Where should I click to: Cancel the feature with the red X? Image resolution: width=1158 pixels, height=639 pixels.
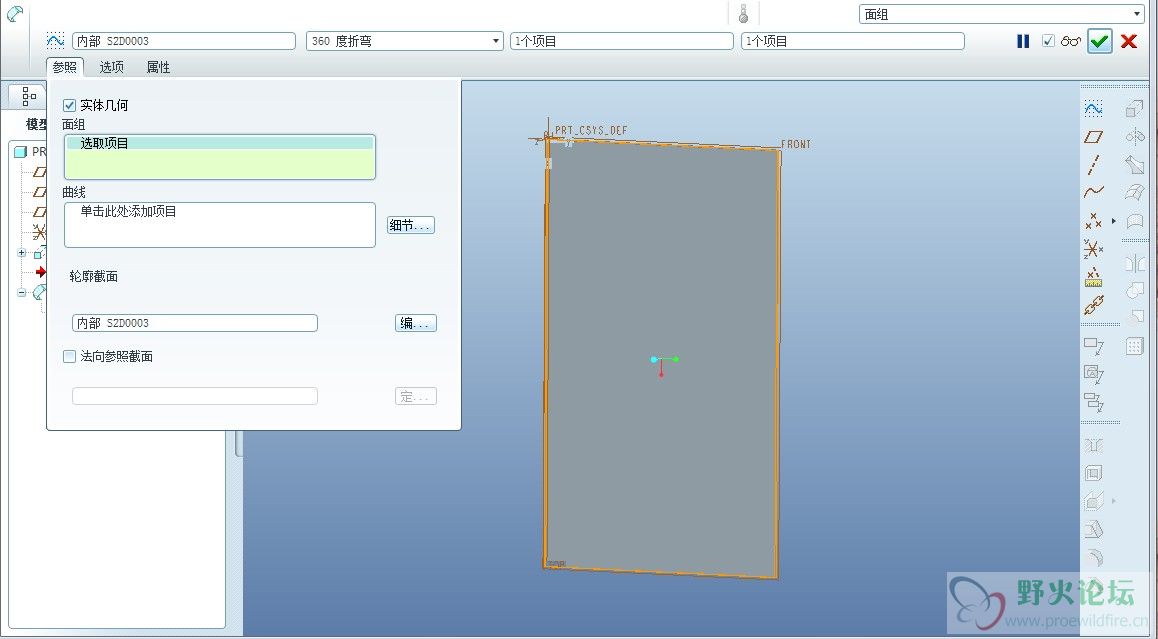click(x=1128, y=41)
